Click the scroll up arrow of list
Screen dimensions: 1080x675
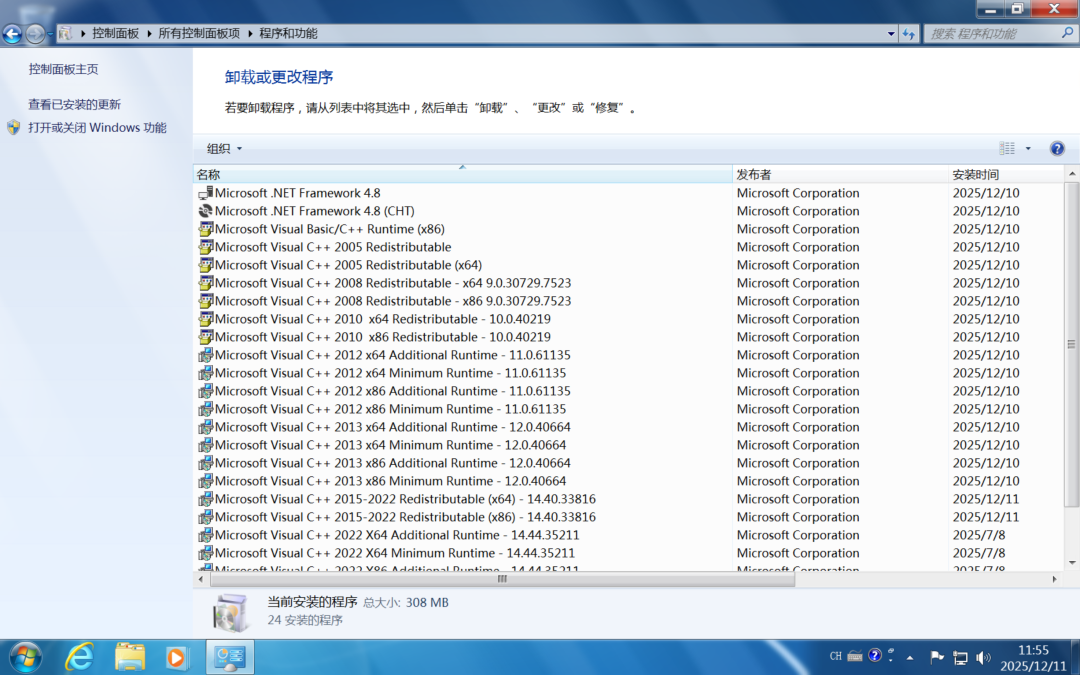[x=1072, y=174]
